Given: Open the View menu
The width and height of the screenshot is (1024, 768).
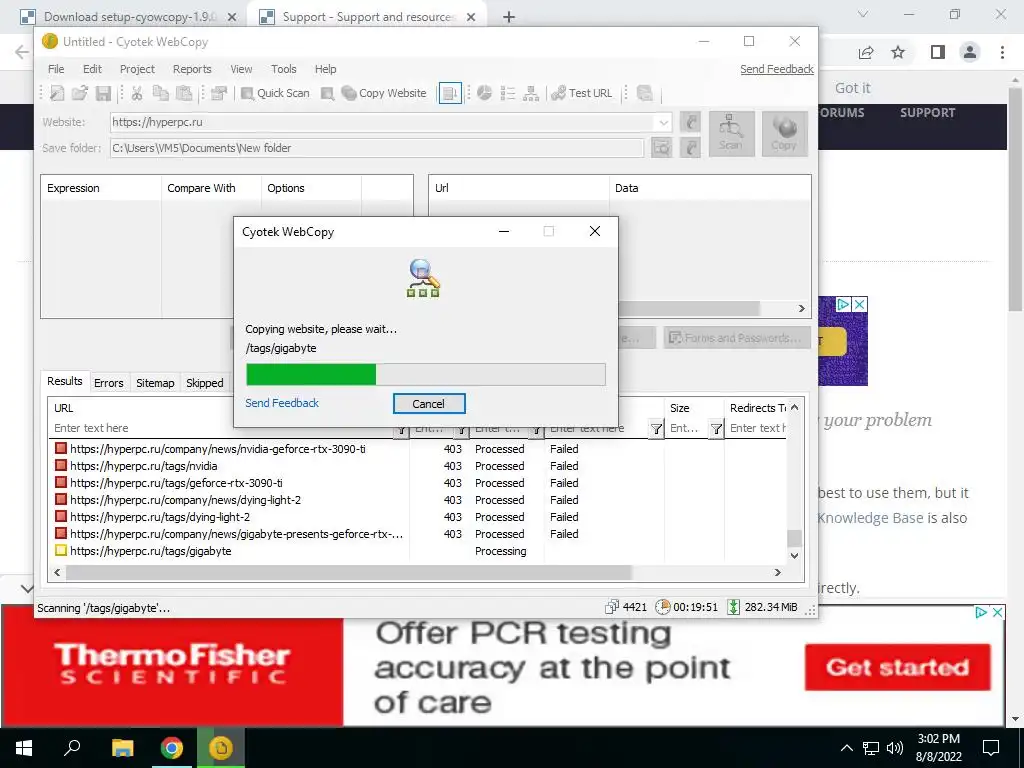Looking at the screenshot, I should click(241, 69).
